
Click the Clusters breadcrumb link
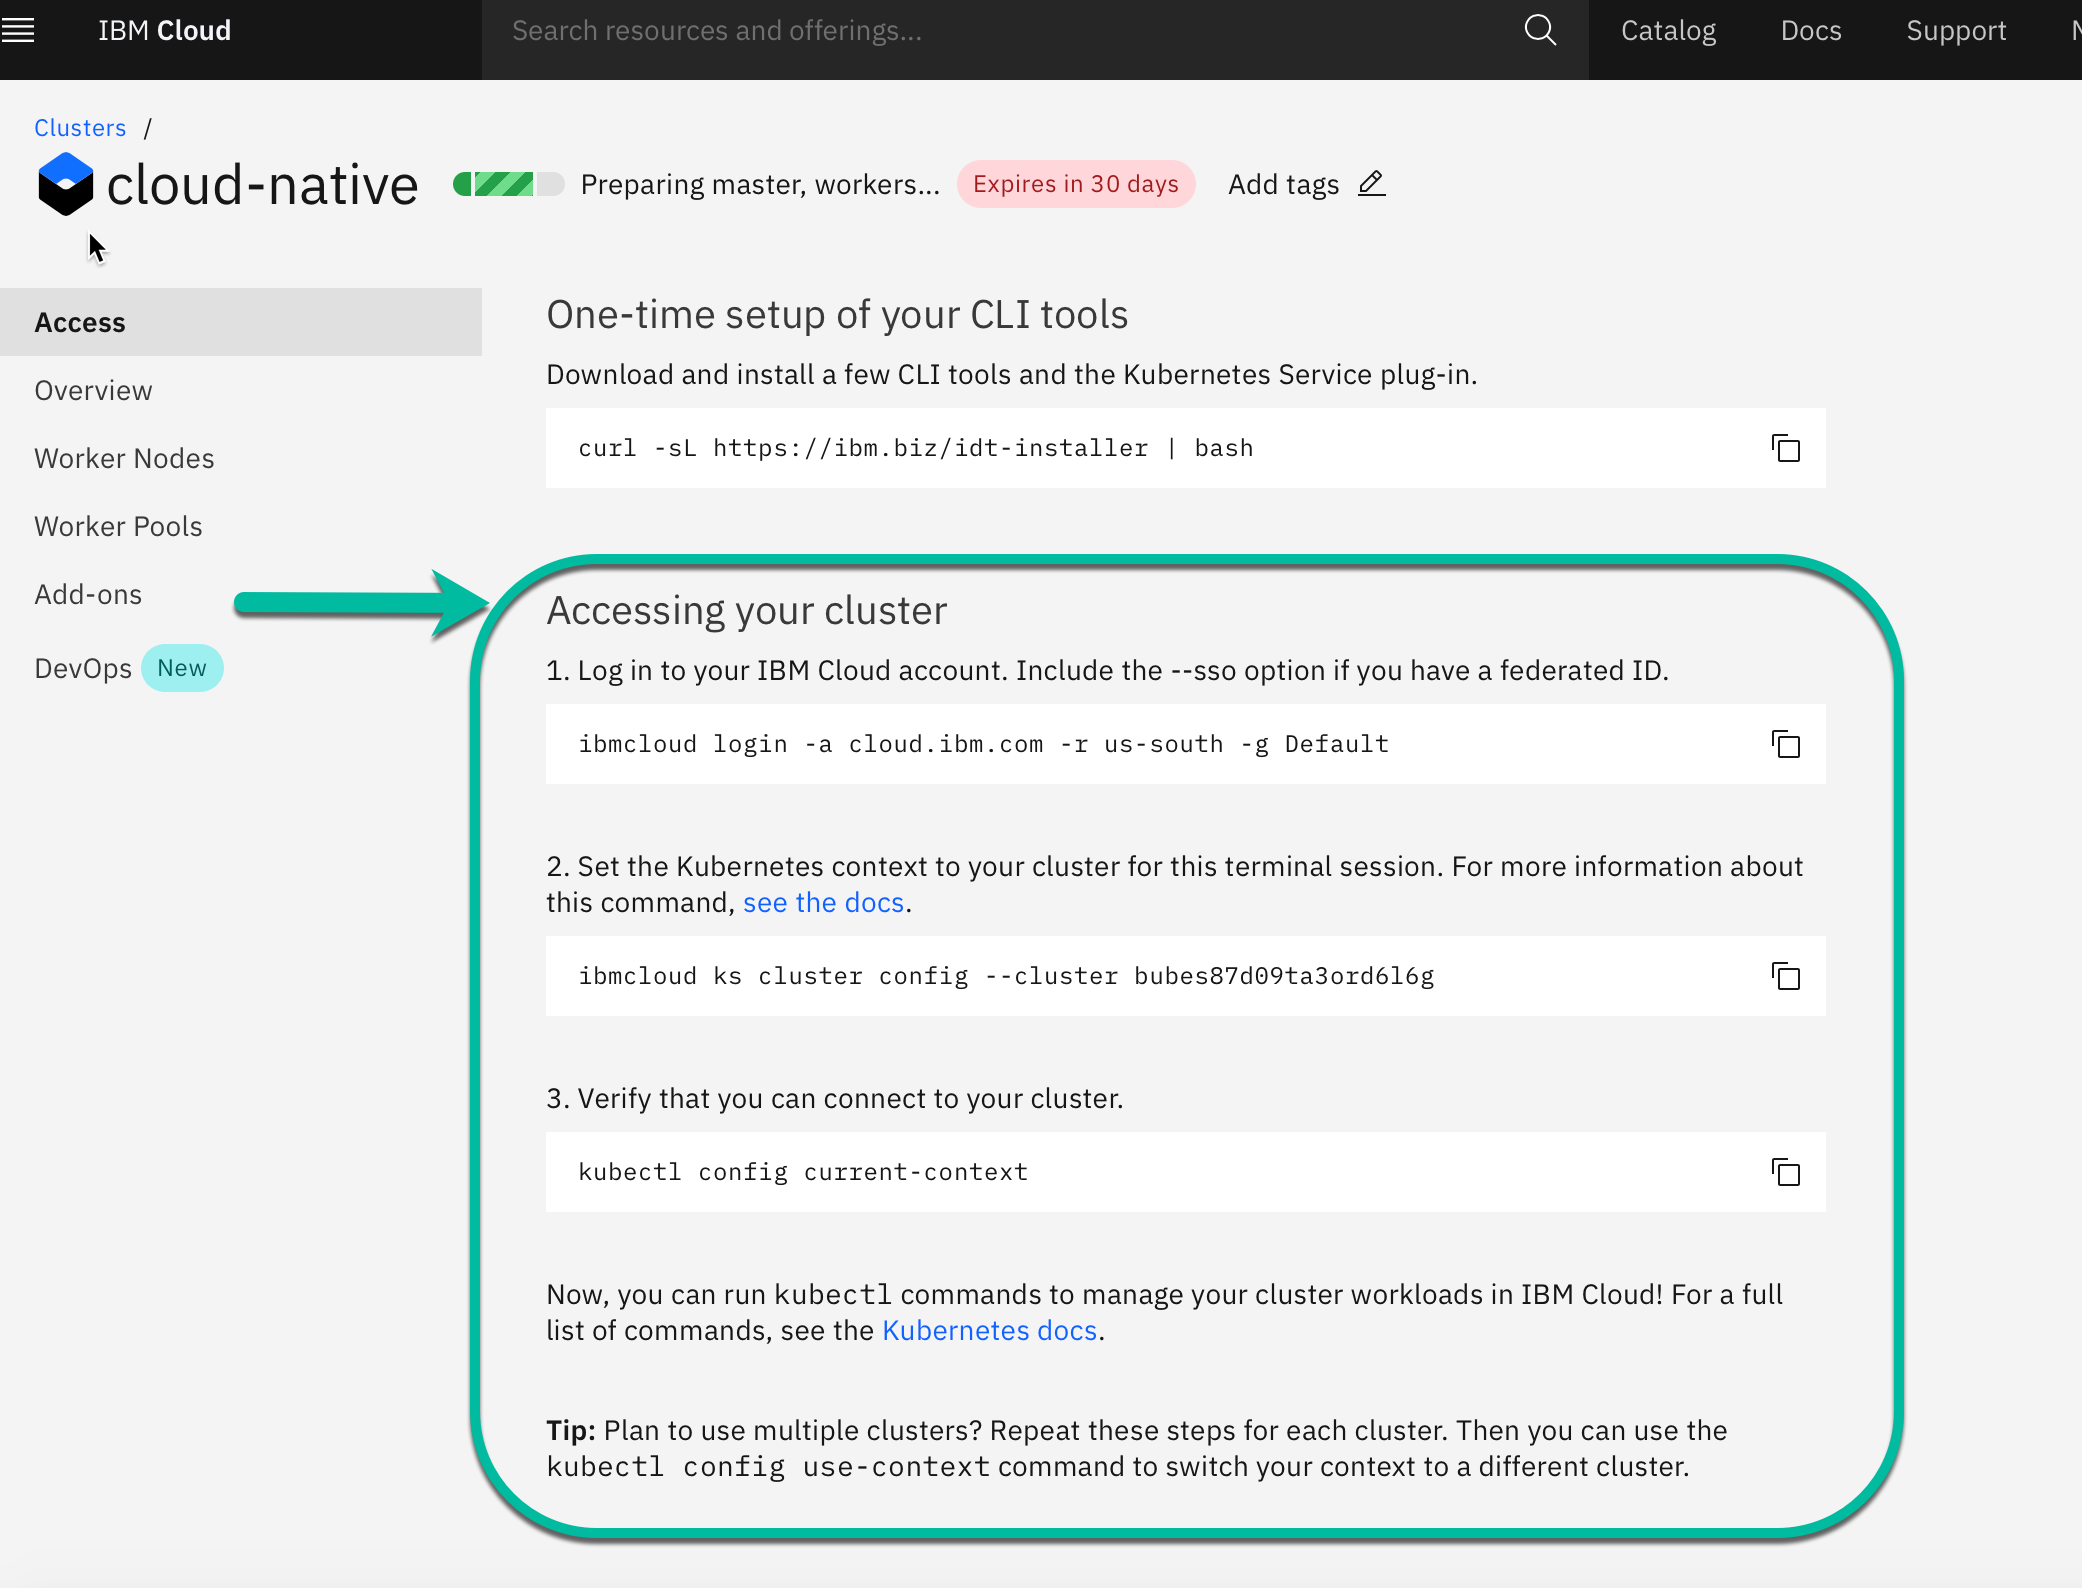80,127
